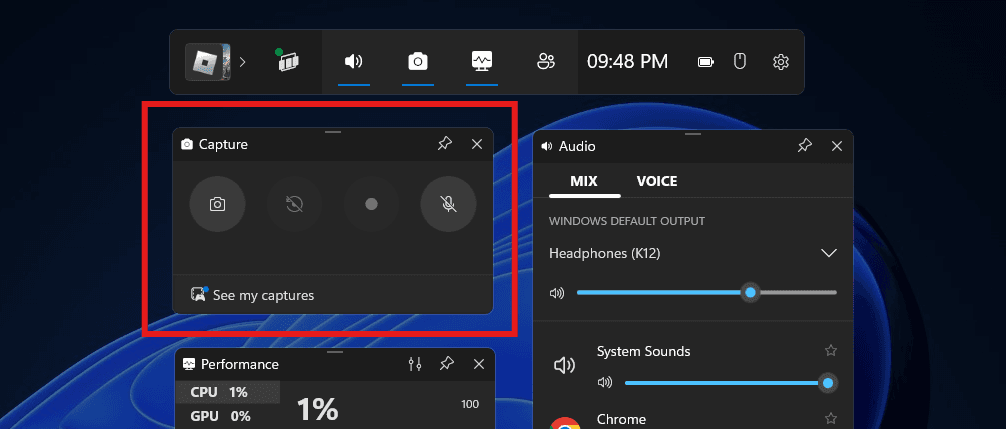The height and width of the screenshot is (429, 1006).
Task: Pin the Capture widget
Action: click(x=445, y=144)
